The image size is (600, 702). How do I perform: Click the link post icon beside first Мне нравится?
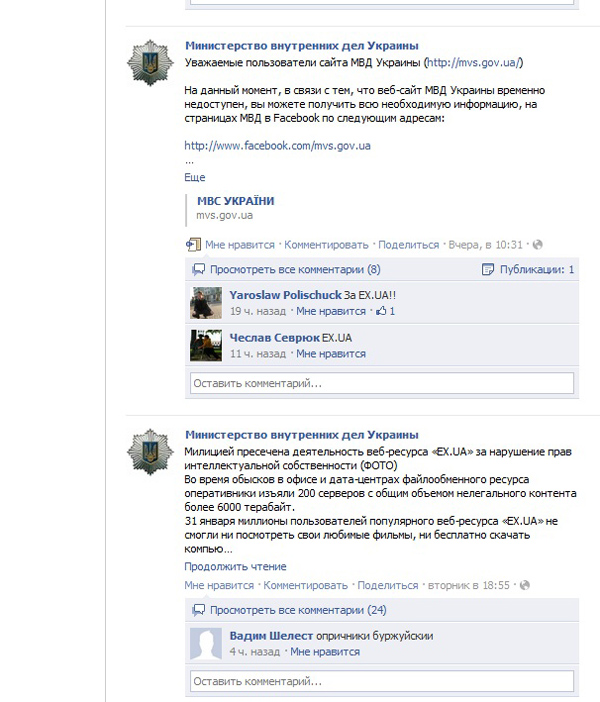[193, 244]
